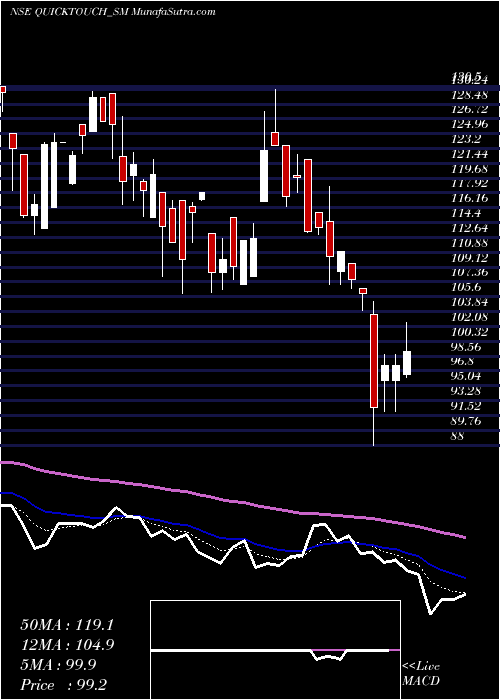Click the NSE QUICKTOUCH_SM MunafaSutra.com chart title
The width and height of the screenshot is (500, 700).
(112, 12)
